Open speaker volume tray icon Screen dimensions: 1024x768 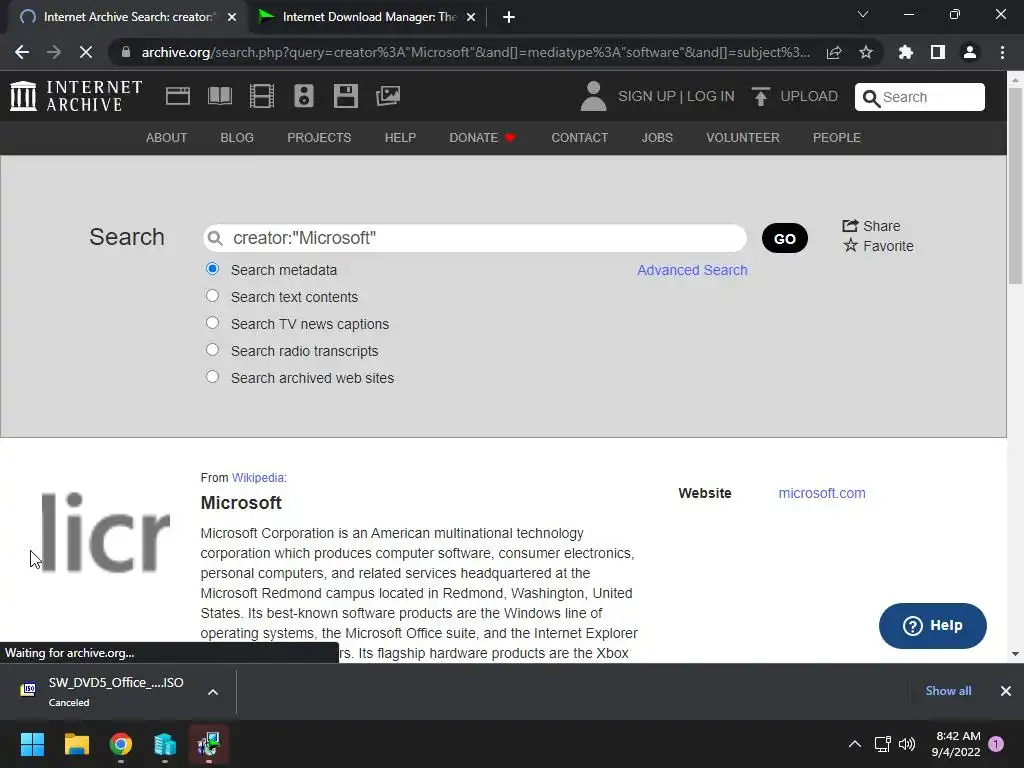[907, 744]
